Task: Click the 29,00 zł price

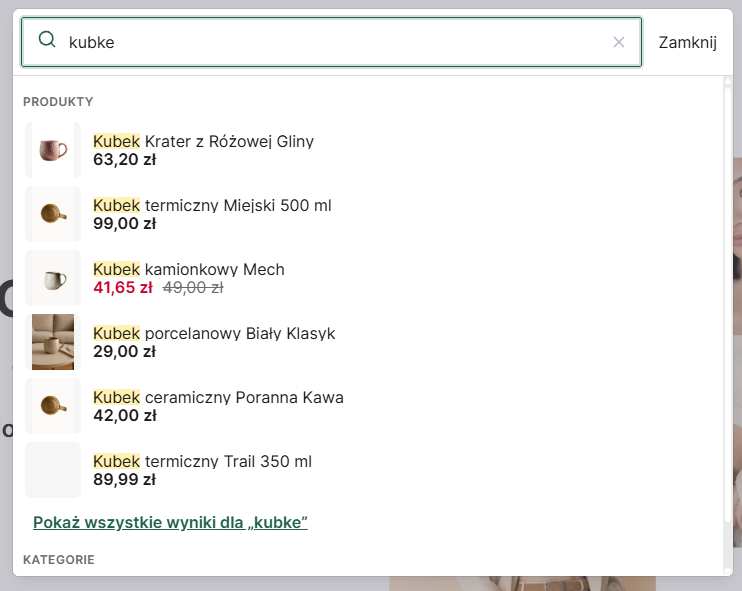Action: (x=124, y=352)
